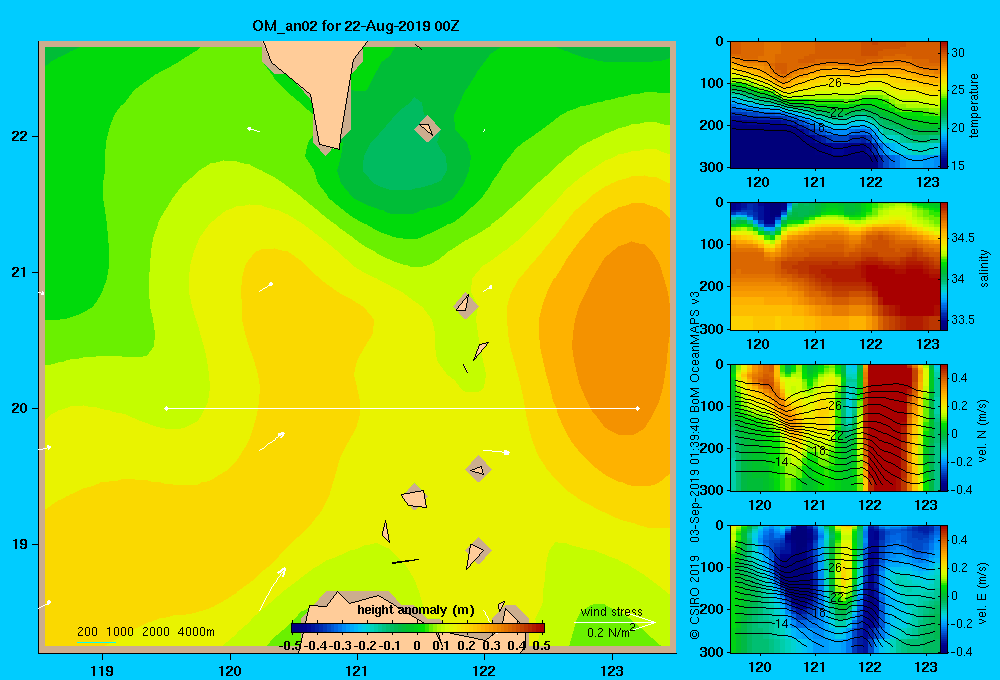1000x680 pixels.
Task: Click the salinity color scale bar
Action: point(944,266)
